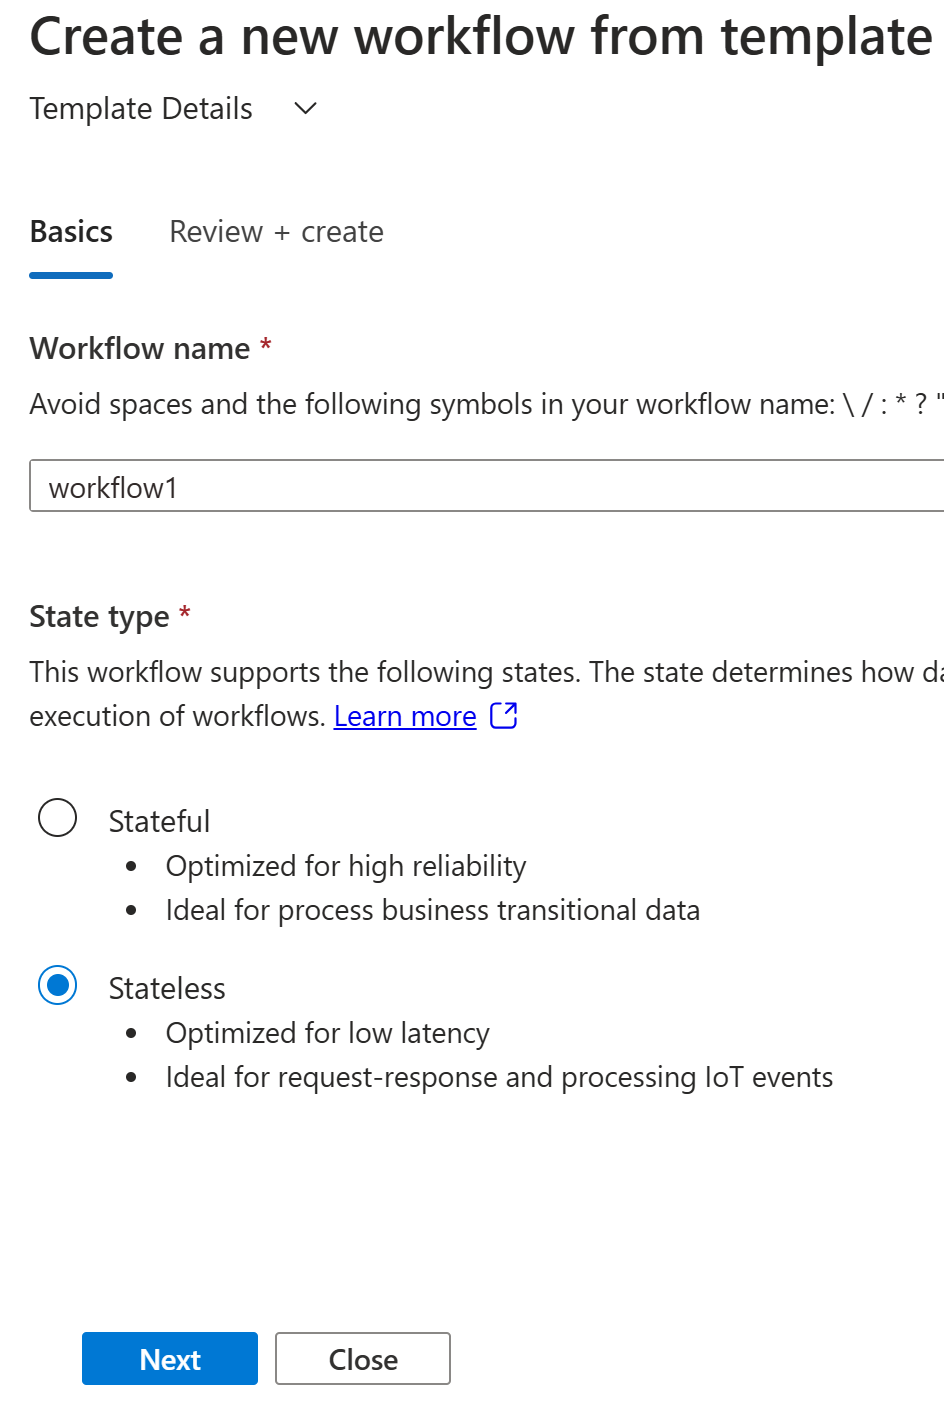Expand the Template Details chevron

pos(306,108)
